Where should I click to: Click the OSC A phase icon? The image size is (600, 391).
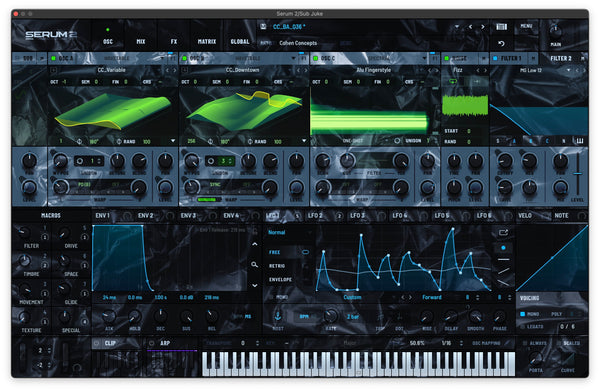79,142
